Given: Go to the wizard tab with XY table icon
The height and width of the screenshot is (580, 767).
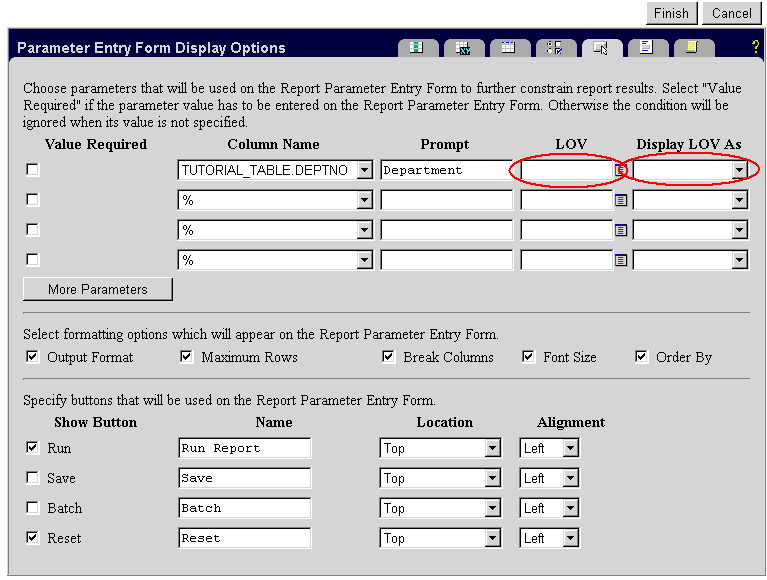Looking at the screenshot, I should click(x=463, y=48).
